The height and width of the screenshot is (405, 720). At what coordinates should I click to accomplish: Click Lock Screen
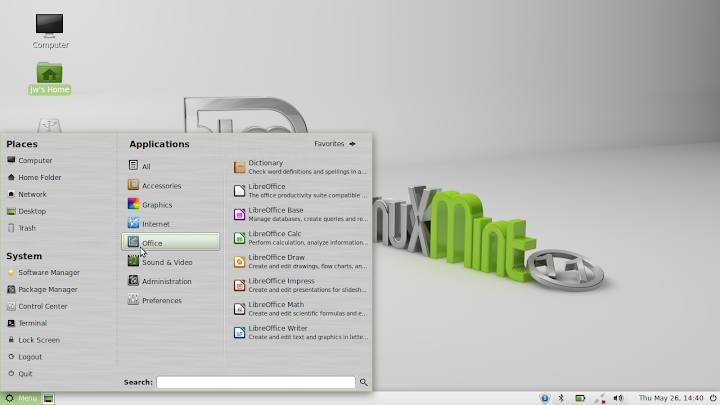pyautogui.click(x=34, y=340)
